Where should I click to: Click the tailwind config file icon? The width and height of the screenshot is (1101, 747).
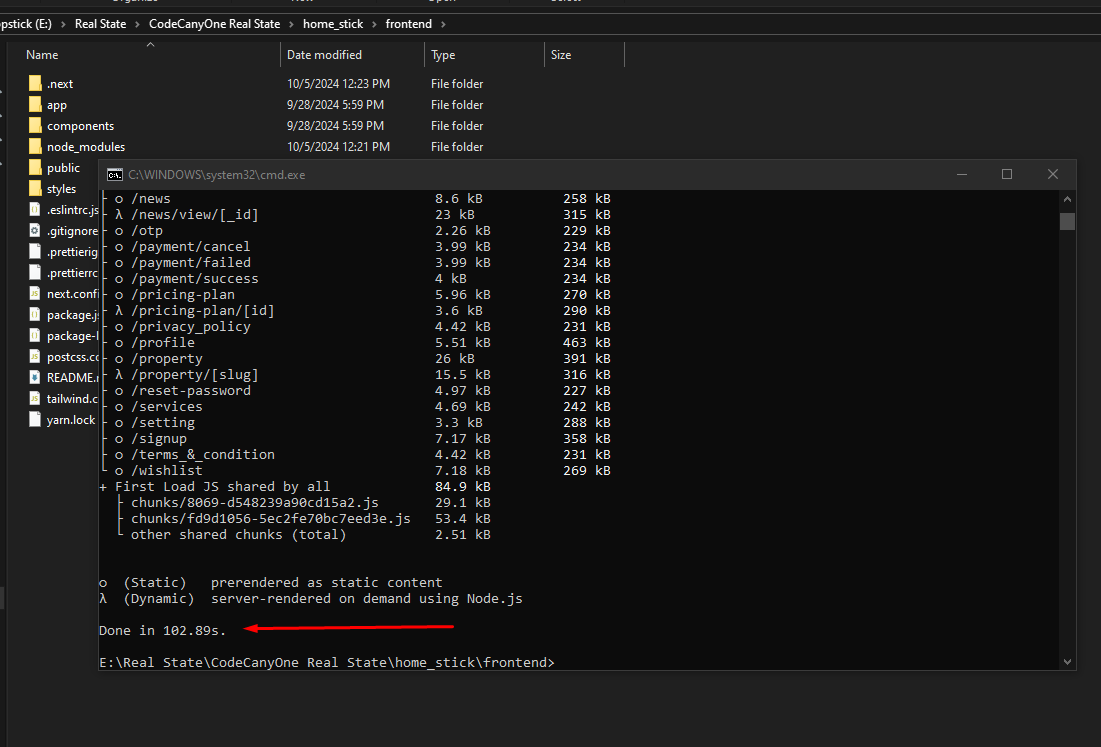tap(34, 399)
